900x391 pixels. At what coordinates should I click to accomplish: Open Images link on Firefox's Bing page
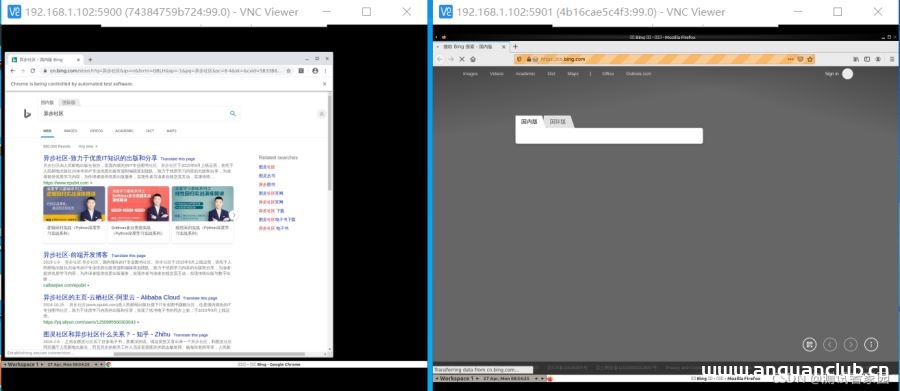click(x=470, y=74)
